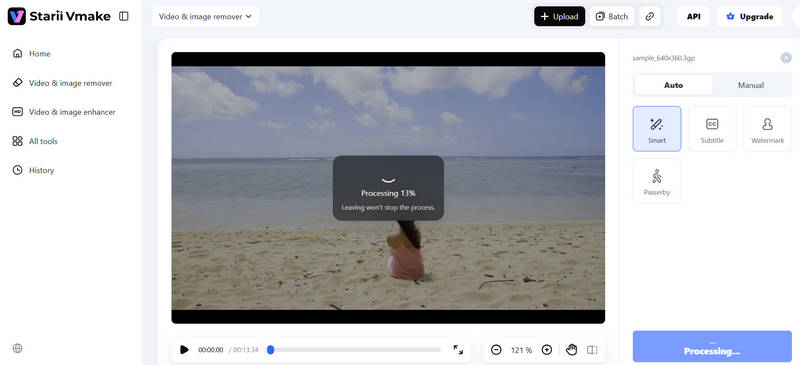This screenshot has width=800, height=365.
Task: Expand the Video & image remover dropdown
Action: pyautogui.click(x=205, y=16)
